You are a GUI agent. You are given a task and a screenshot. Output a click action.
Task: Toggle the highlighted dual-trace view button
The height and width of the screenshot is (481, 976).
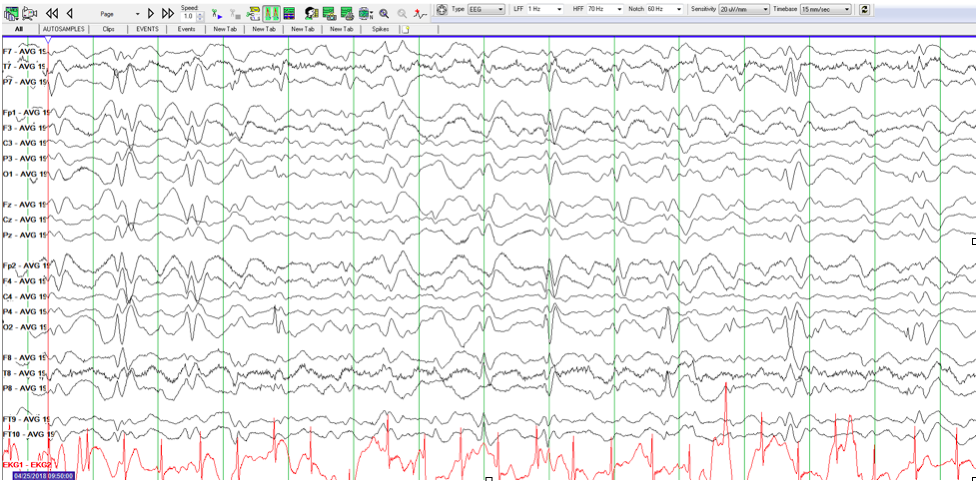tap(271, 13)
